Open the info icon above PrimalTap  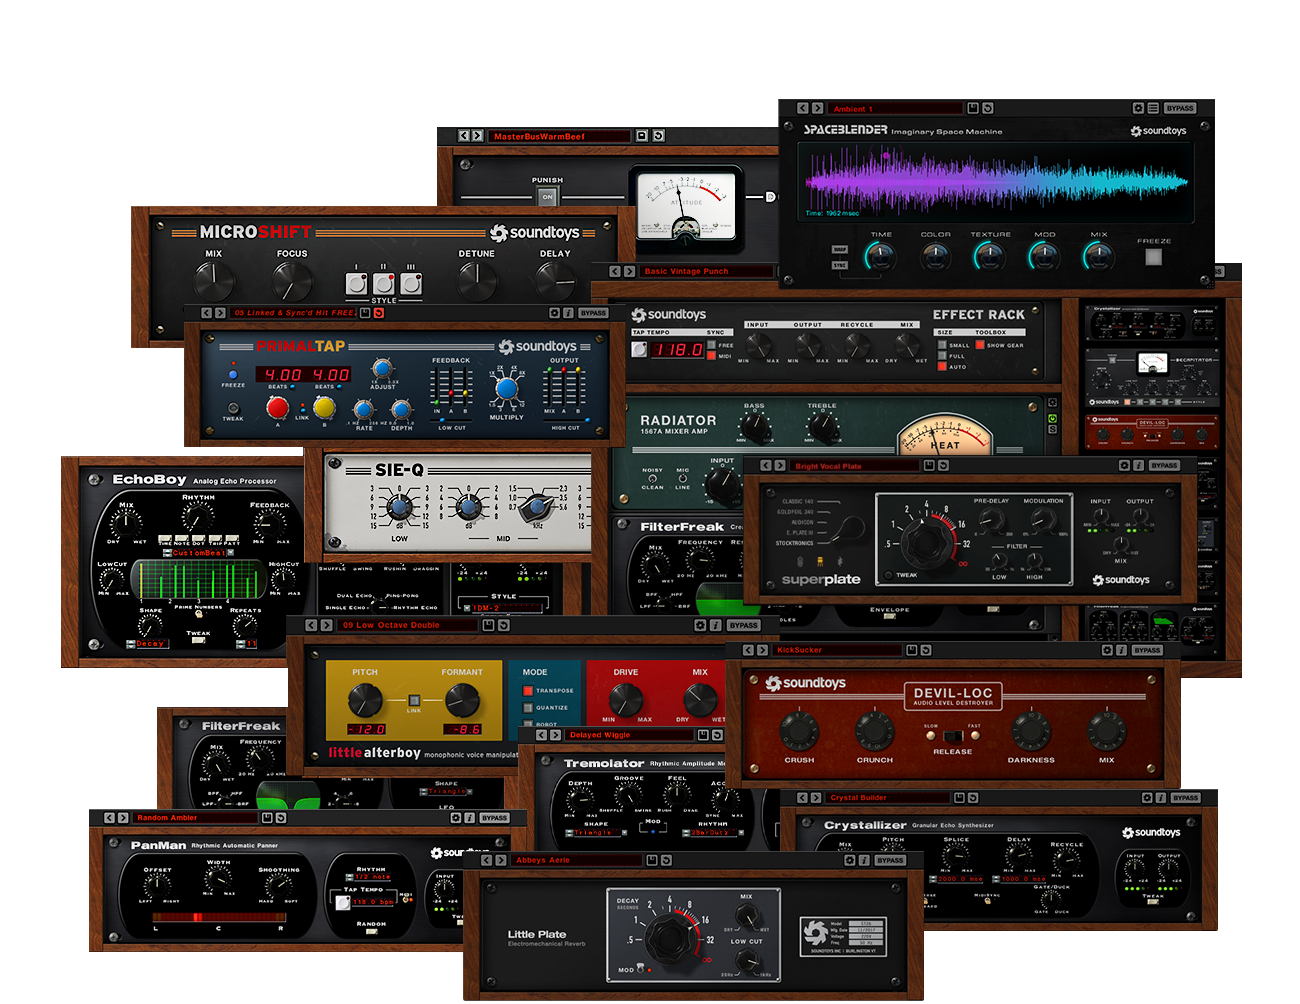pos(568,313)
